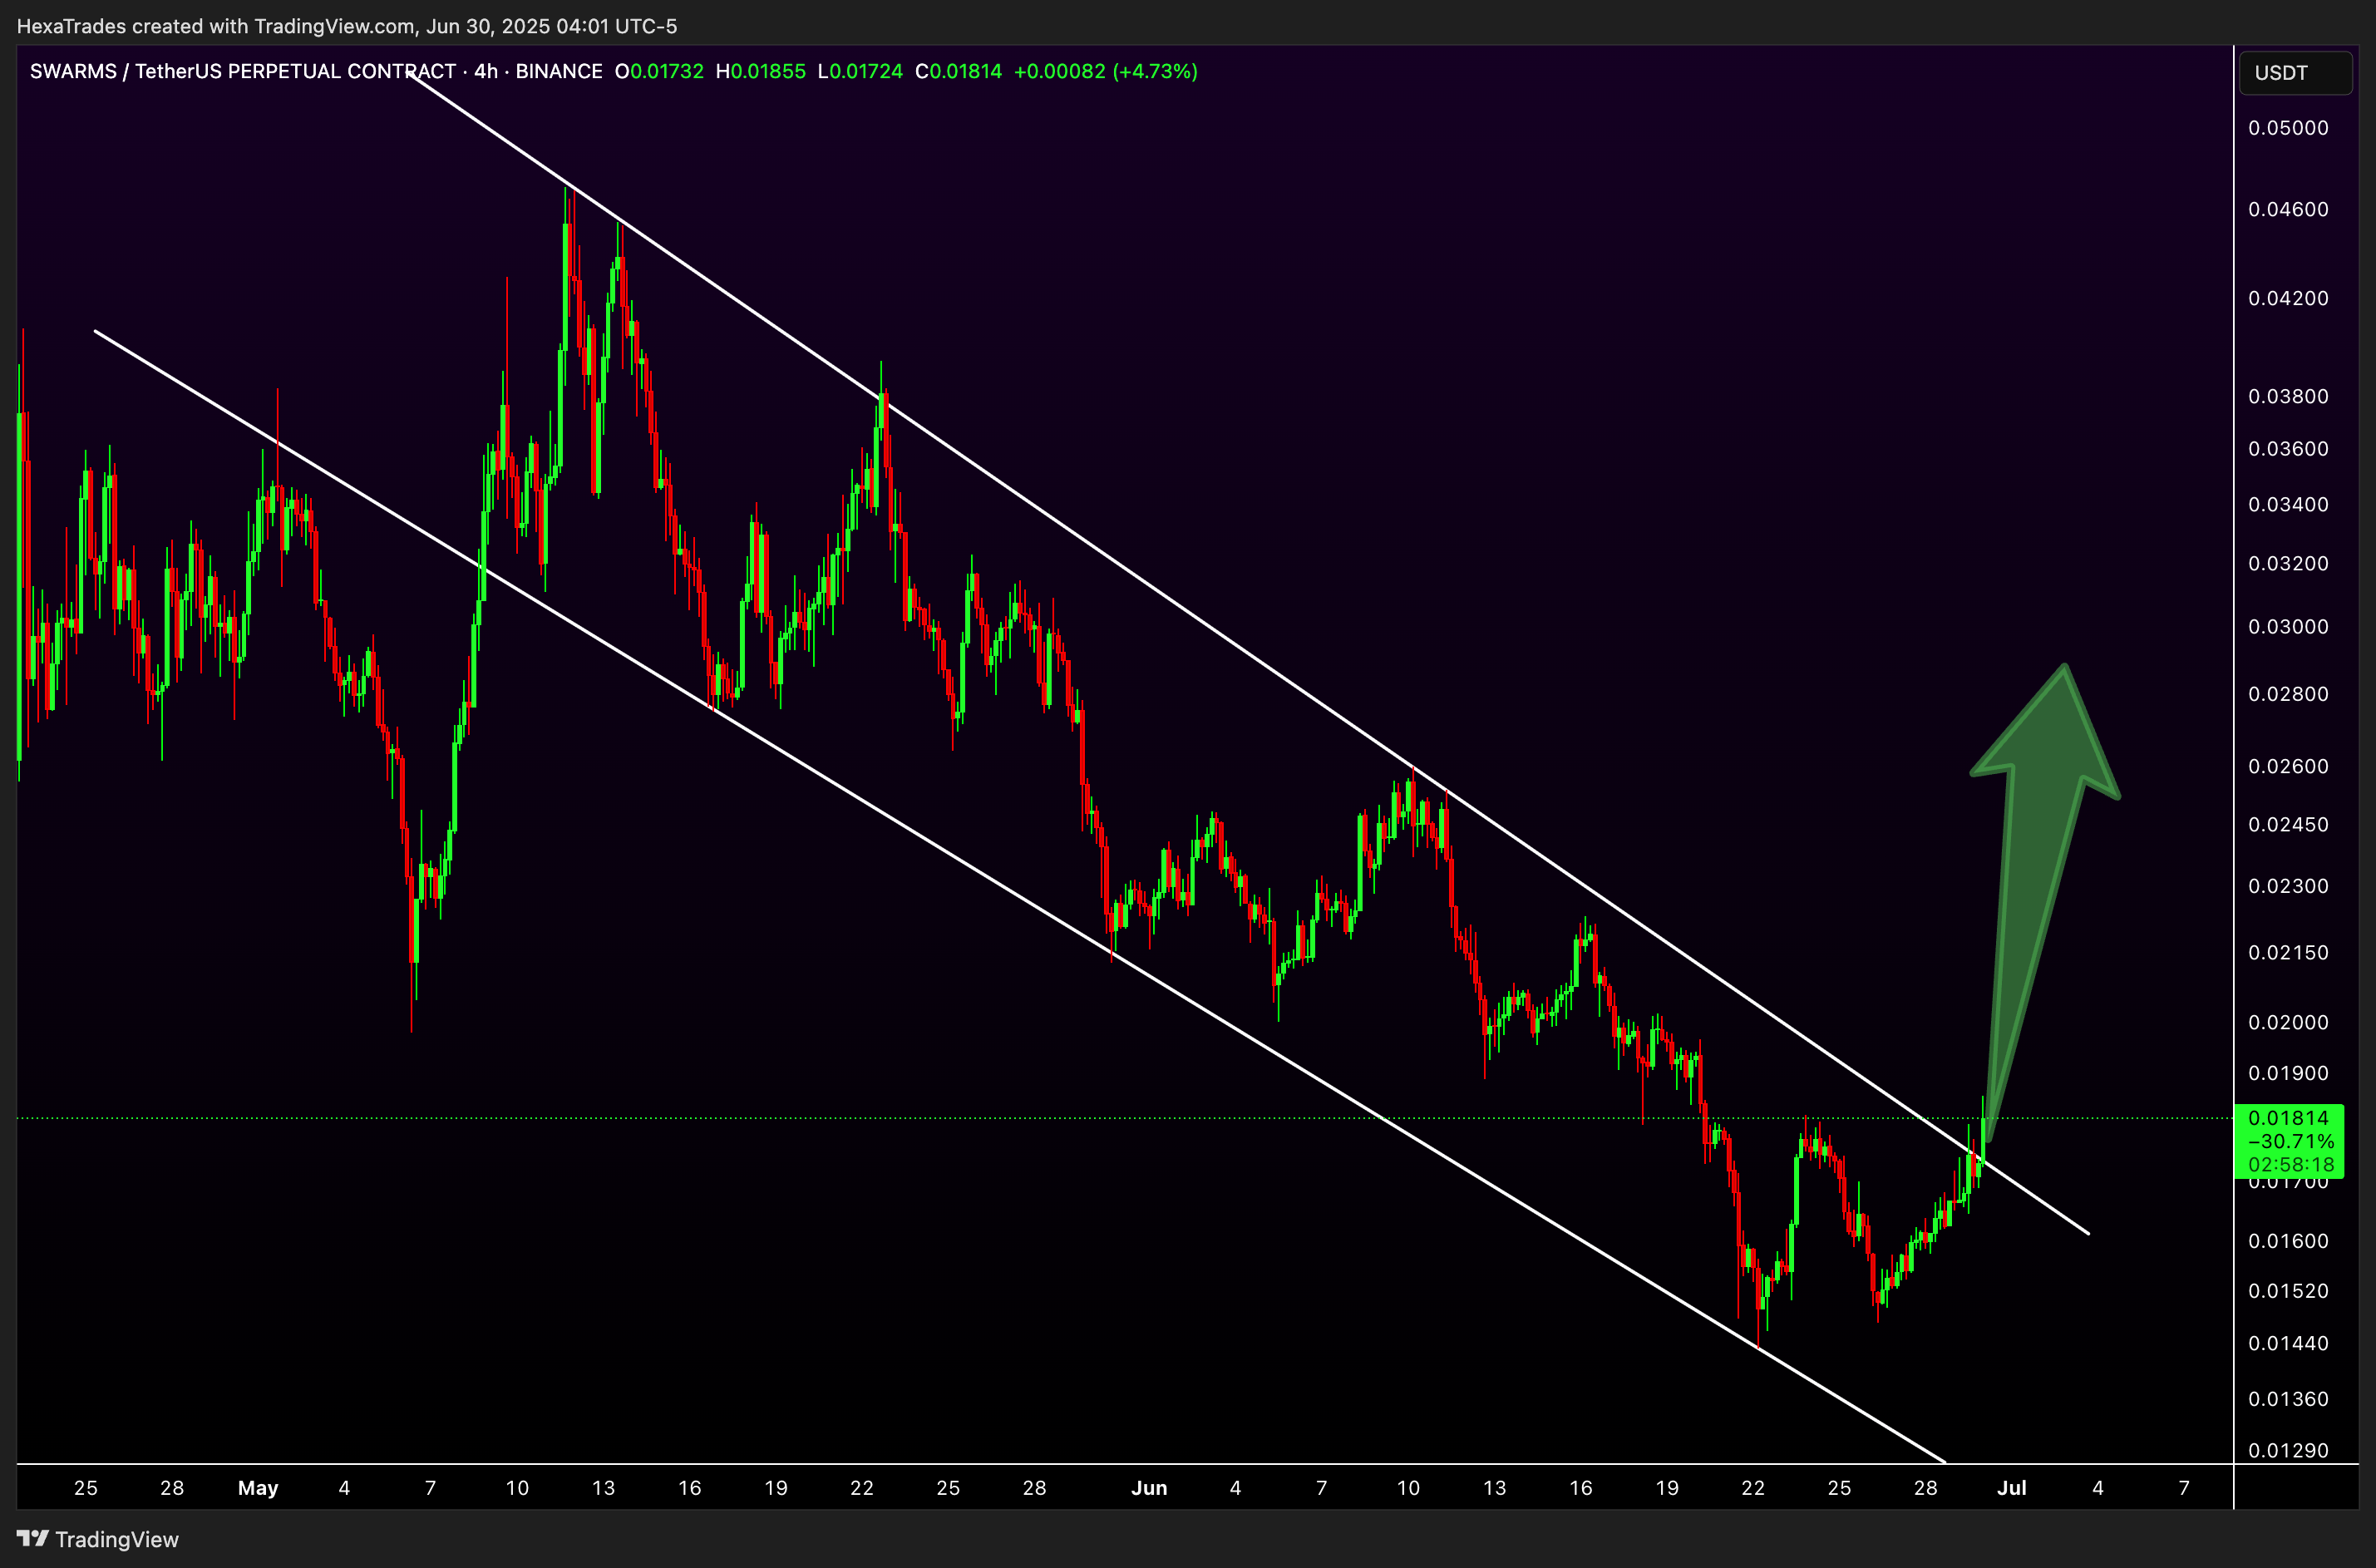The width and height of the screenshot is (2376, 1568).
Task: Click the 0.04200 price axis label
Action: point(2288,298)
